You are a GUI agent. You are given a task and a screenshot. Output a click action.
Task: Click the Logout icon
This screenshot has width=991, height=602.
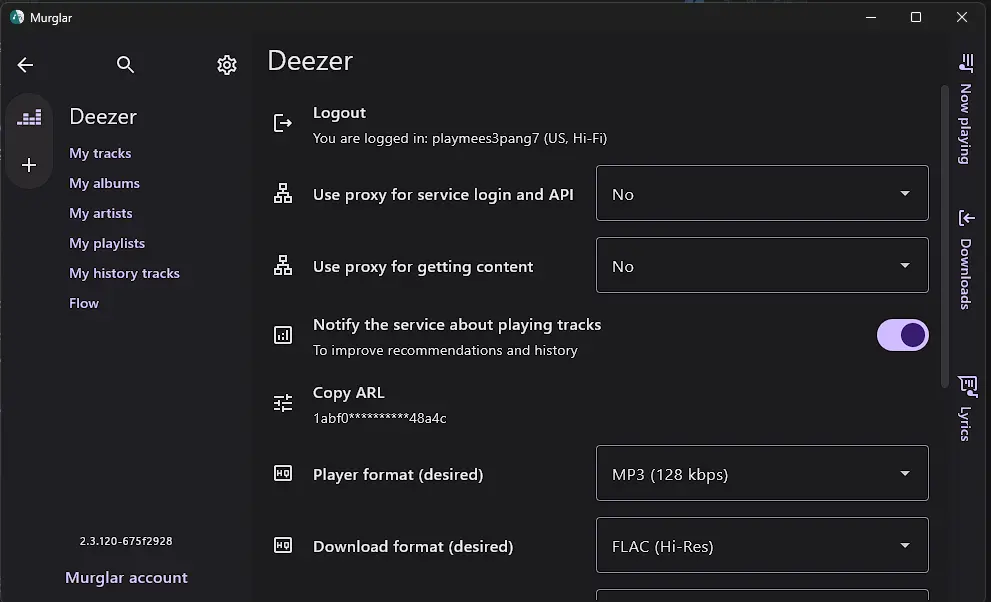pos(283,123)
